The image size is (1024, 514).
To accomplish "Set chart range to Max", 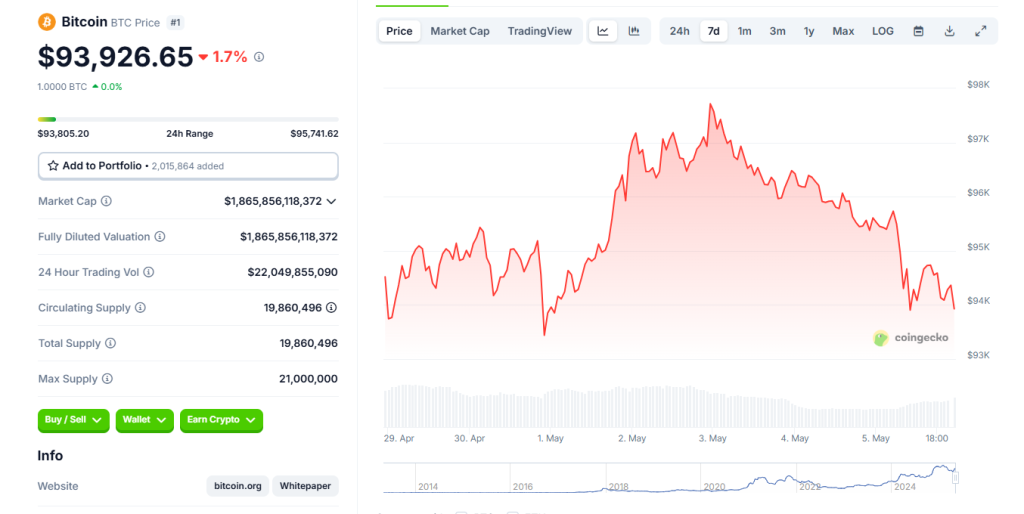I will 843,31.
